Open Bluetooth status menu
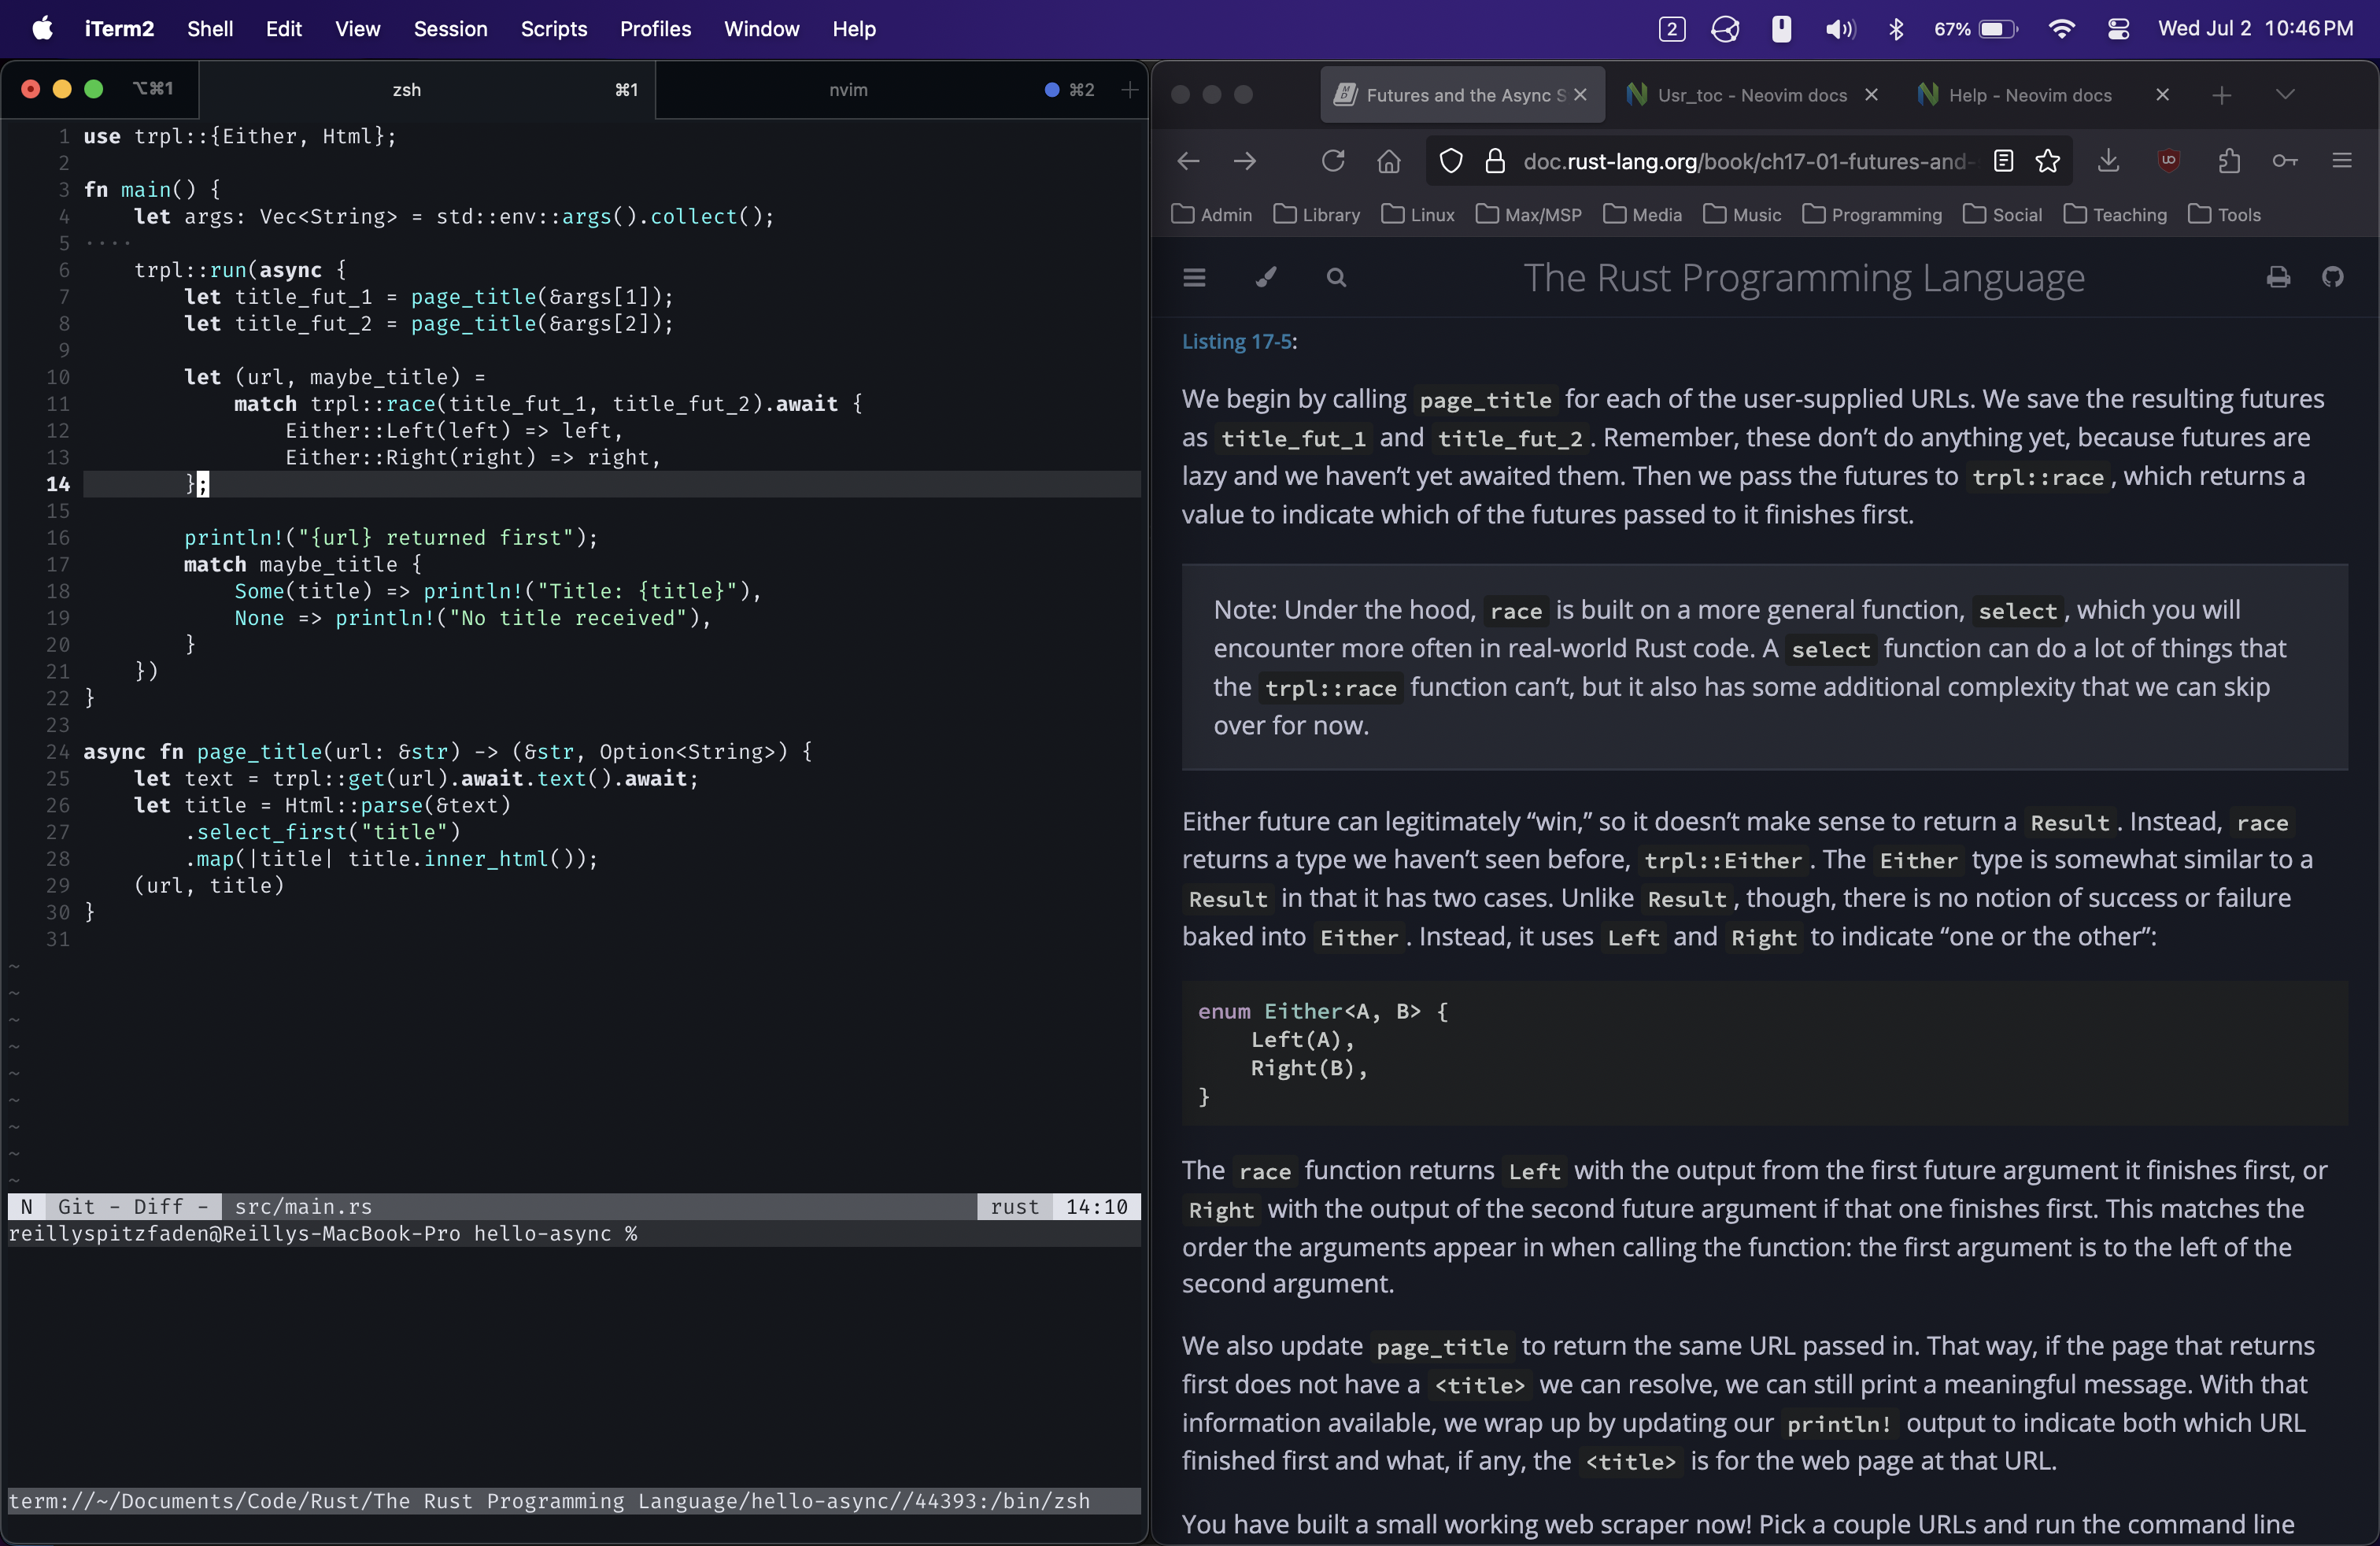The image size is (2380, 1546). (1896, 29)
